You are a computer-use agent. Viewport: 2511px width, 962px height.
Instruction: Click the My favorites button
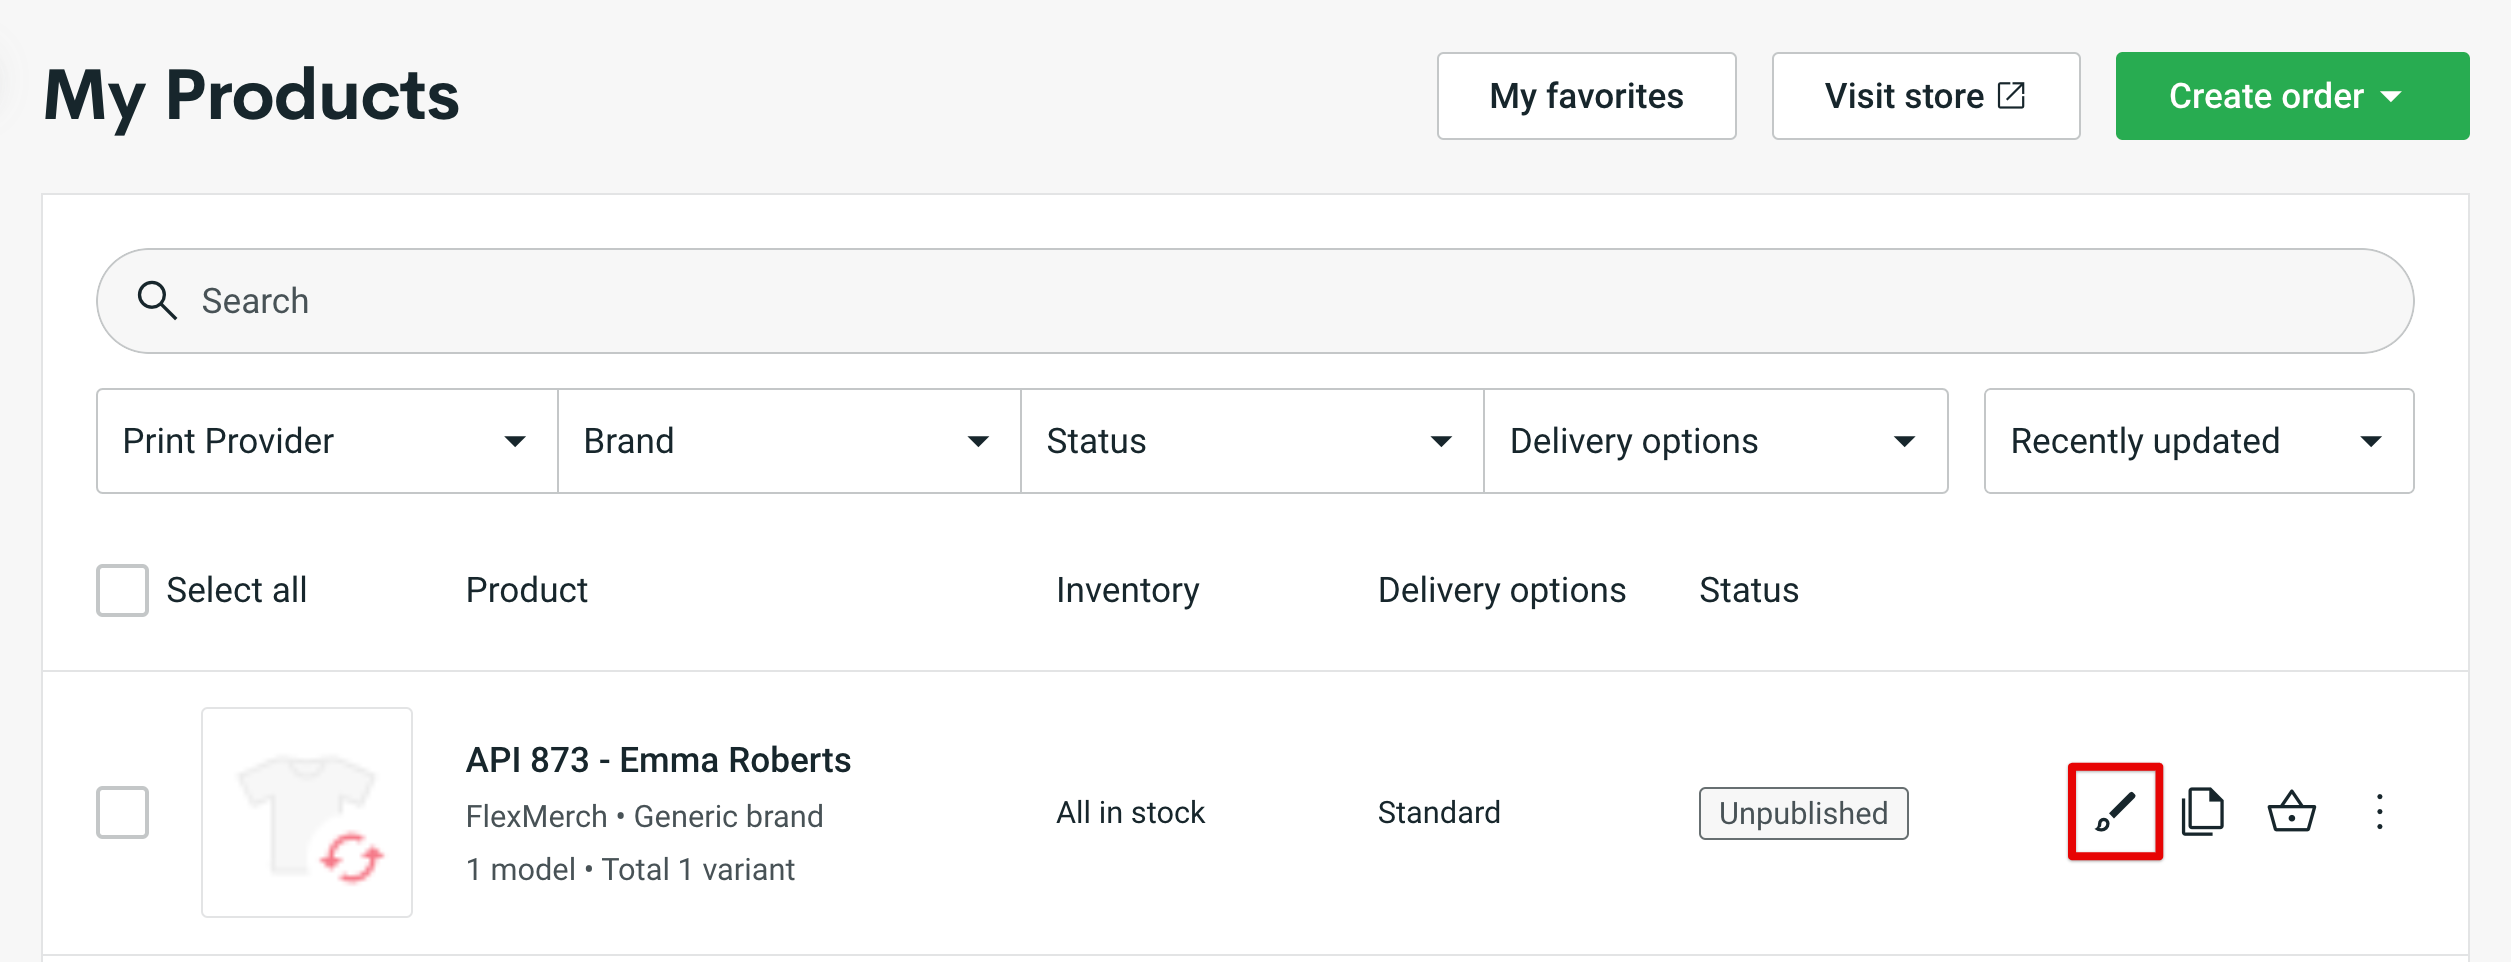pos(1586,95)
